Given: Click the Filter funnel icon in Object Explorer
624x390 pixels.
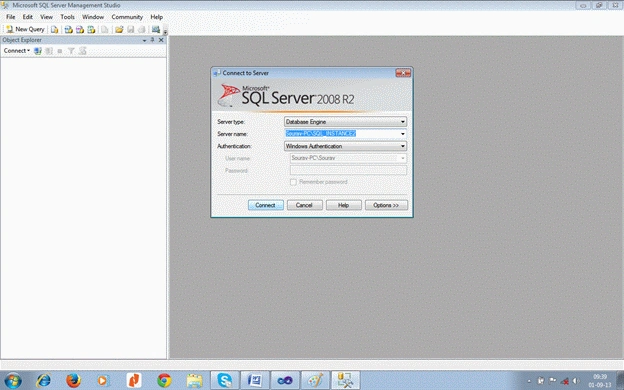Looking at the screenshot, I should [71, 51].
